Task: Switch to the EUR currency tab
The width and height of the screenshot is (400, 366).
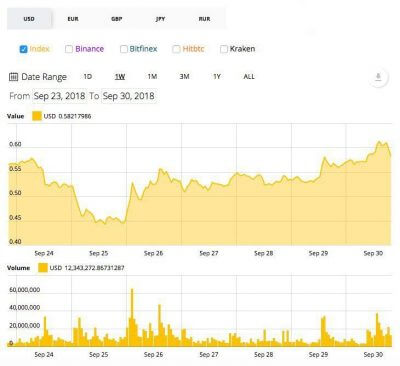Action: (73, 19)
